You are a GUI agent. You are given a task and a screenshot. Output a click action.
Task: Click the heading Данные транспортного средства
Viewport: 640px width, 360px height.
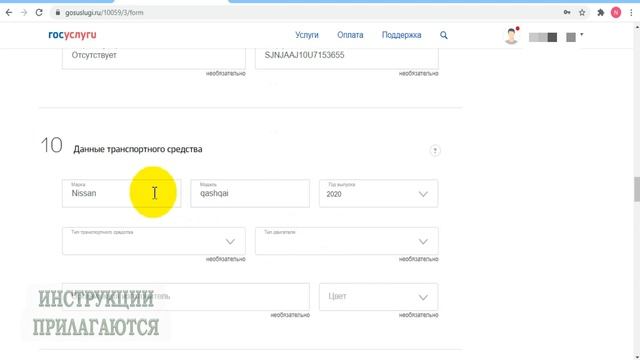[x=138, y=149]
